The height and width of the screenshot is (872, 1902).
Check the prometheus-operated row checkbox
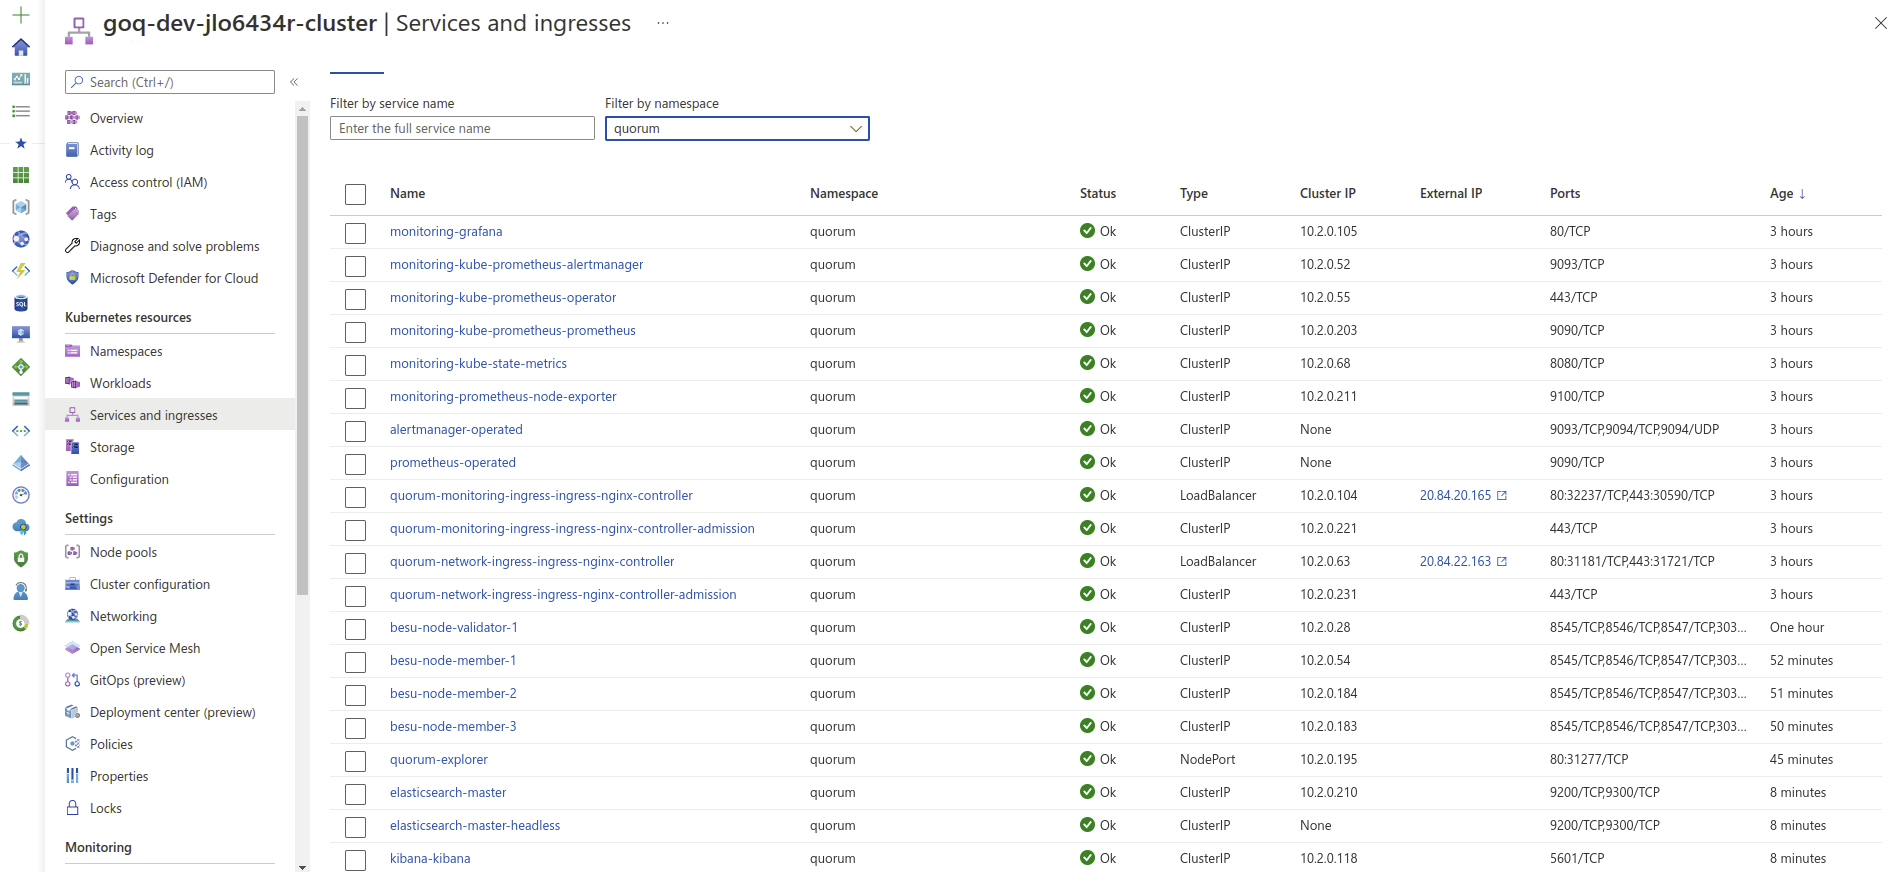pyautogui.click(x=355, y=464)
